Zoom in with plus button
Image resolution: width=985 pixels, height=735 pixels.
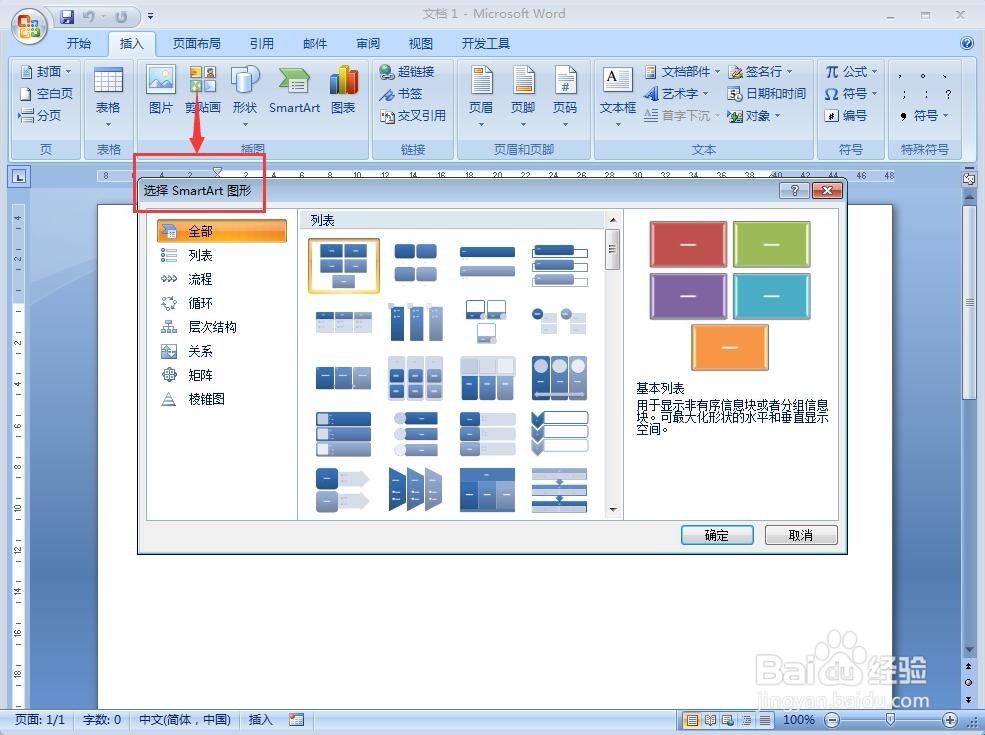click(x=949, y=720)
